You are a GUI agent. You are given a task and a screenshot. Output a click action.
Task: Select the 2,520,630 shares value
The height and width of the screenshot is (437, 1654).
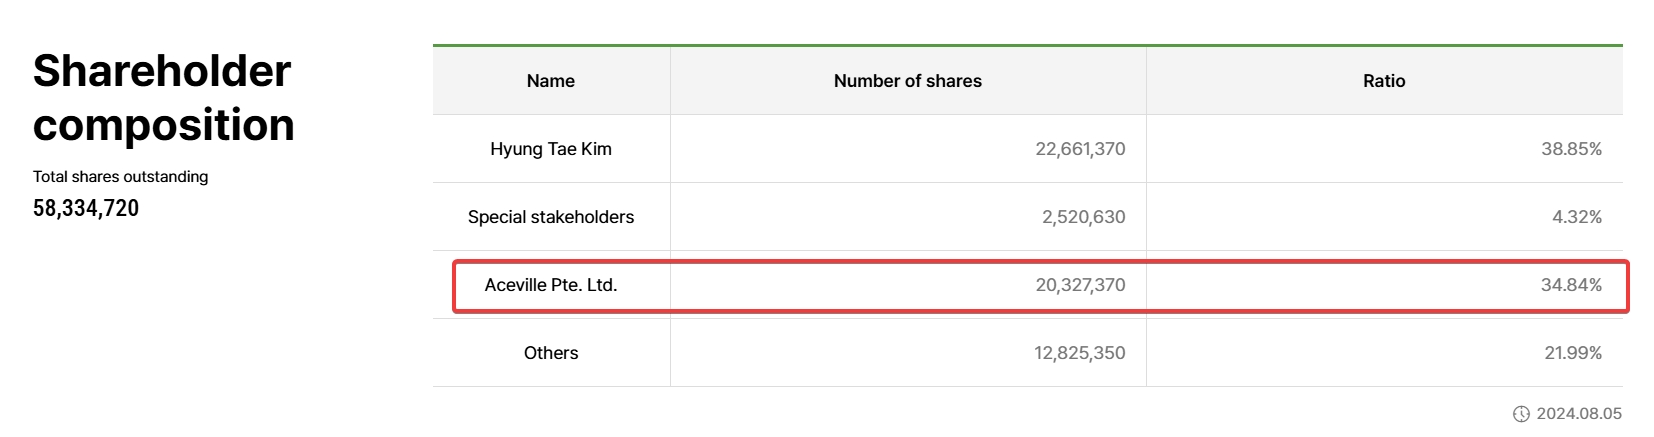click(x=1083, y=217)
